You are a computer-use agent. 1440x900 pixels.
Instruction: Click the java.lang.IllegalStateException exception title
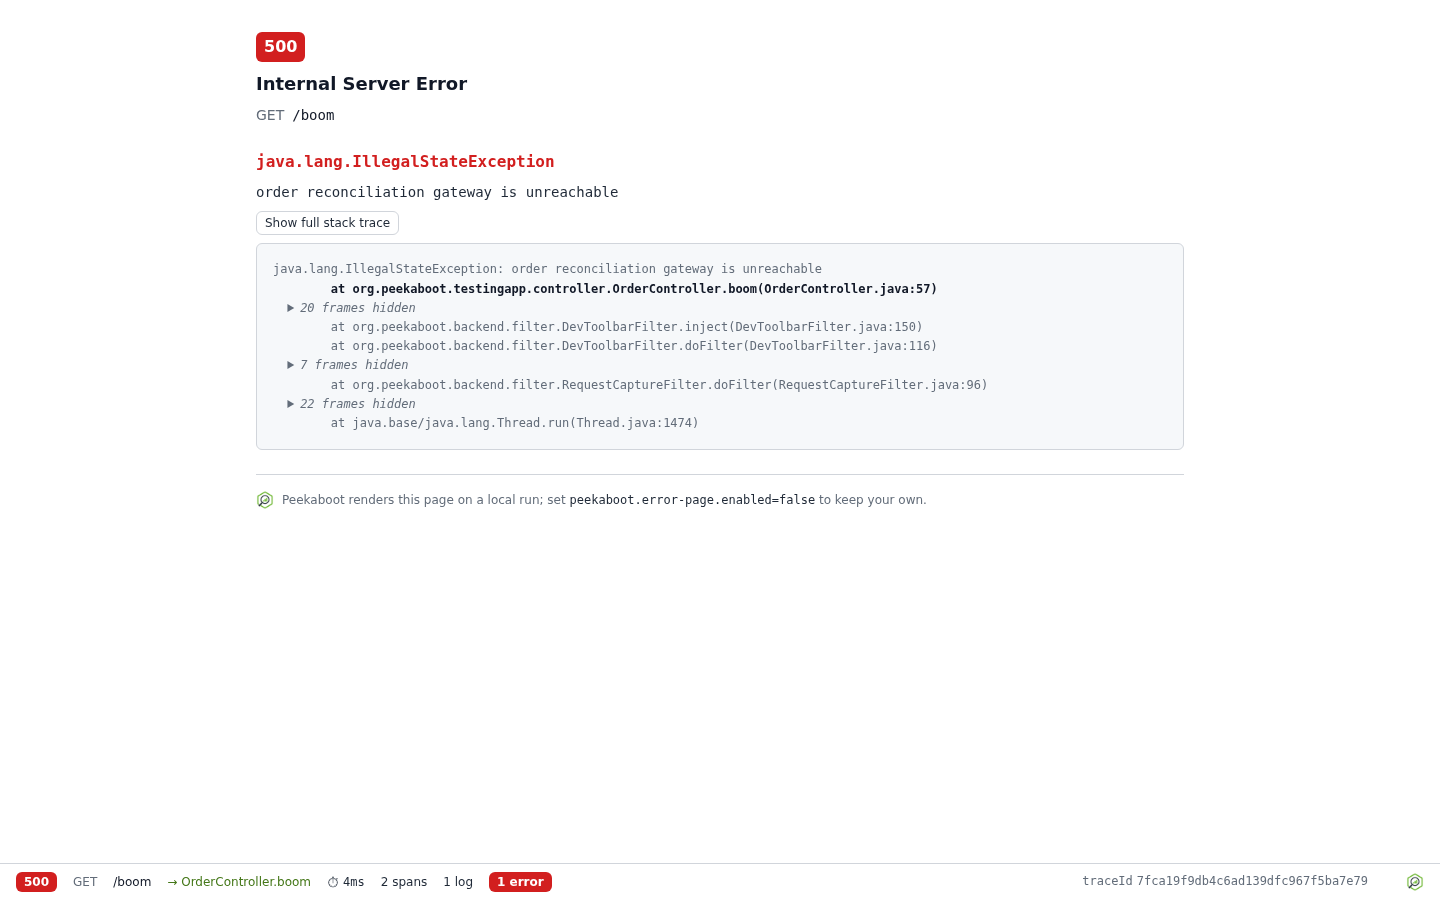405,162
